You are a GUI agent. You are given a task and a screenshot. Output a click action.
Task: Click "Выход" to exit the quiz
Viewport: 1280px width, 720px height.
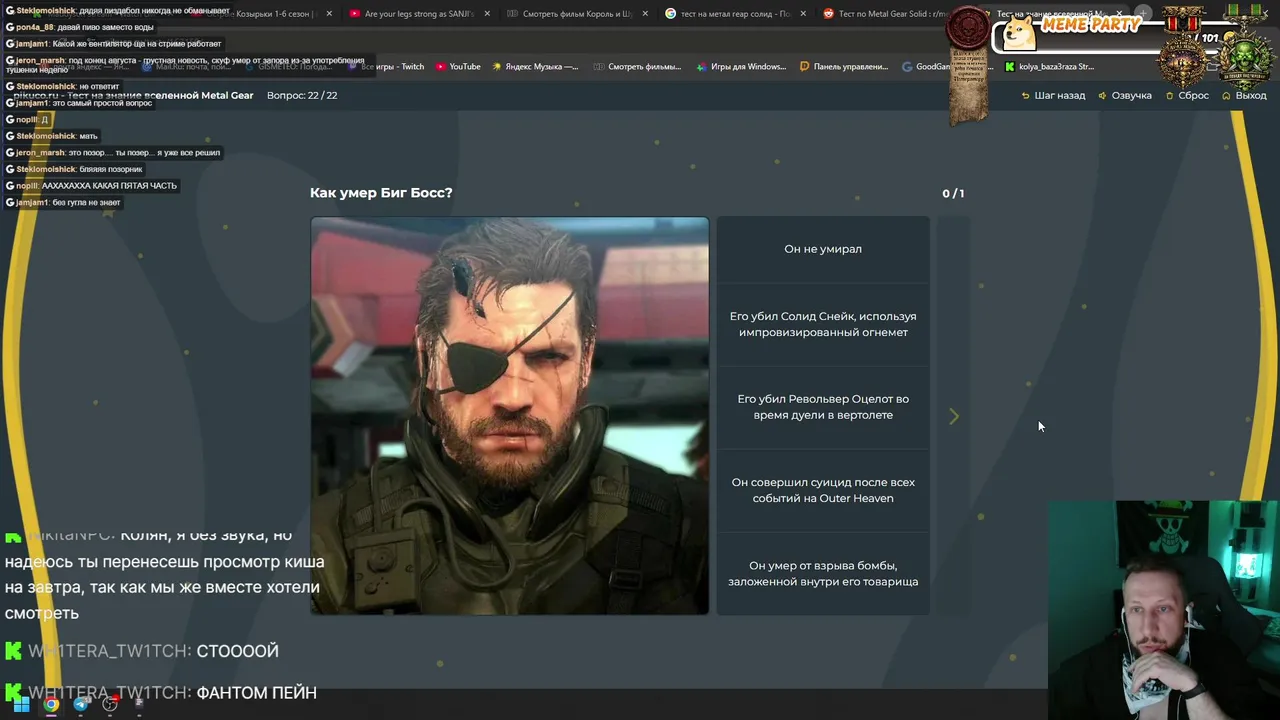[x=1244, y=95]
